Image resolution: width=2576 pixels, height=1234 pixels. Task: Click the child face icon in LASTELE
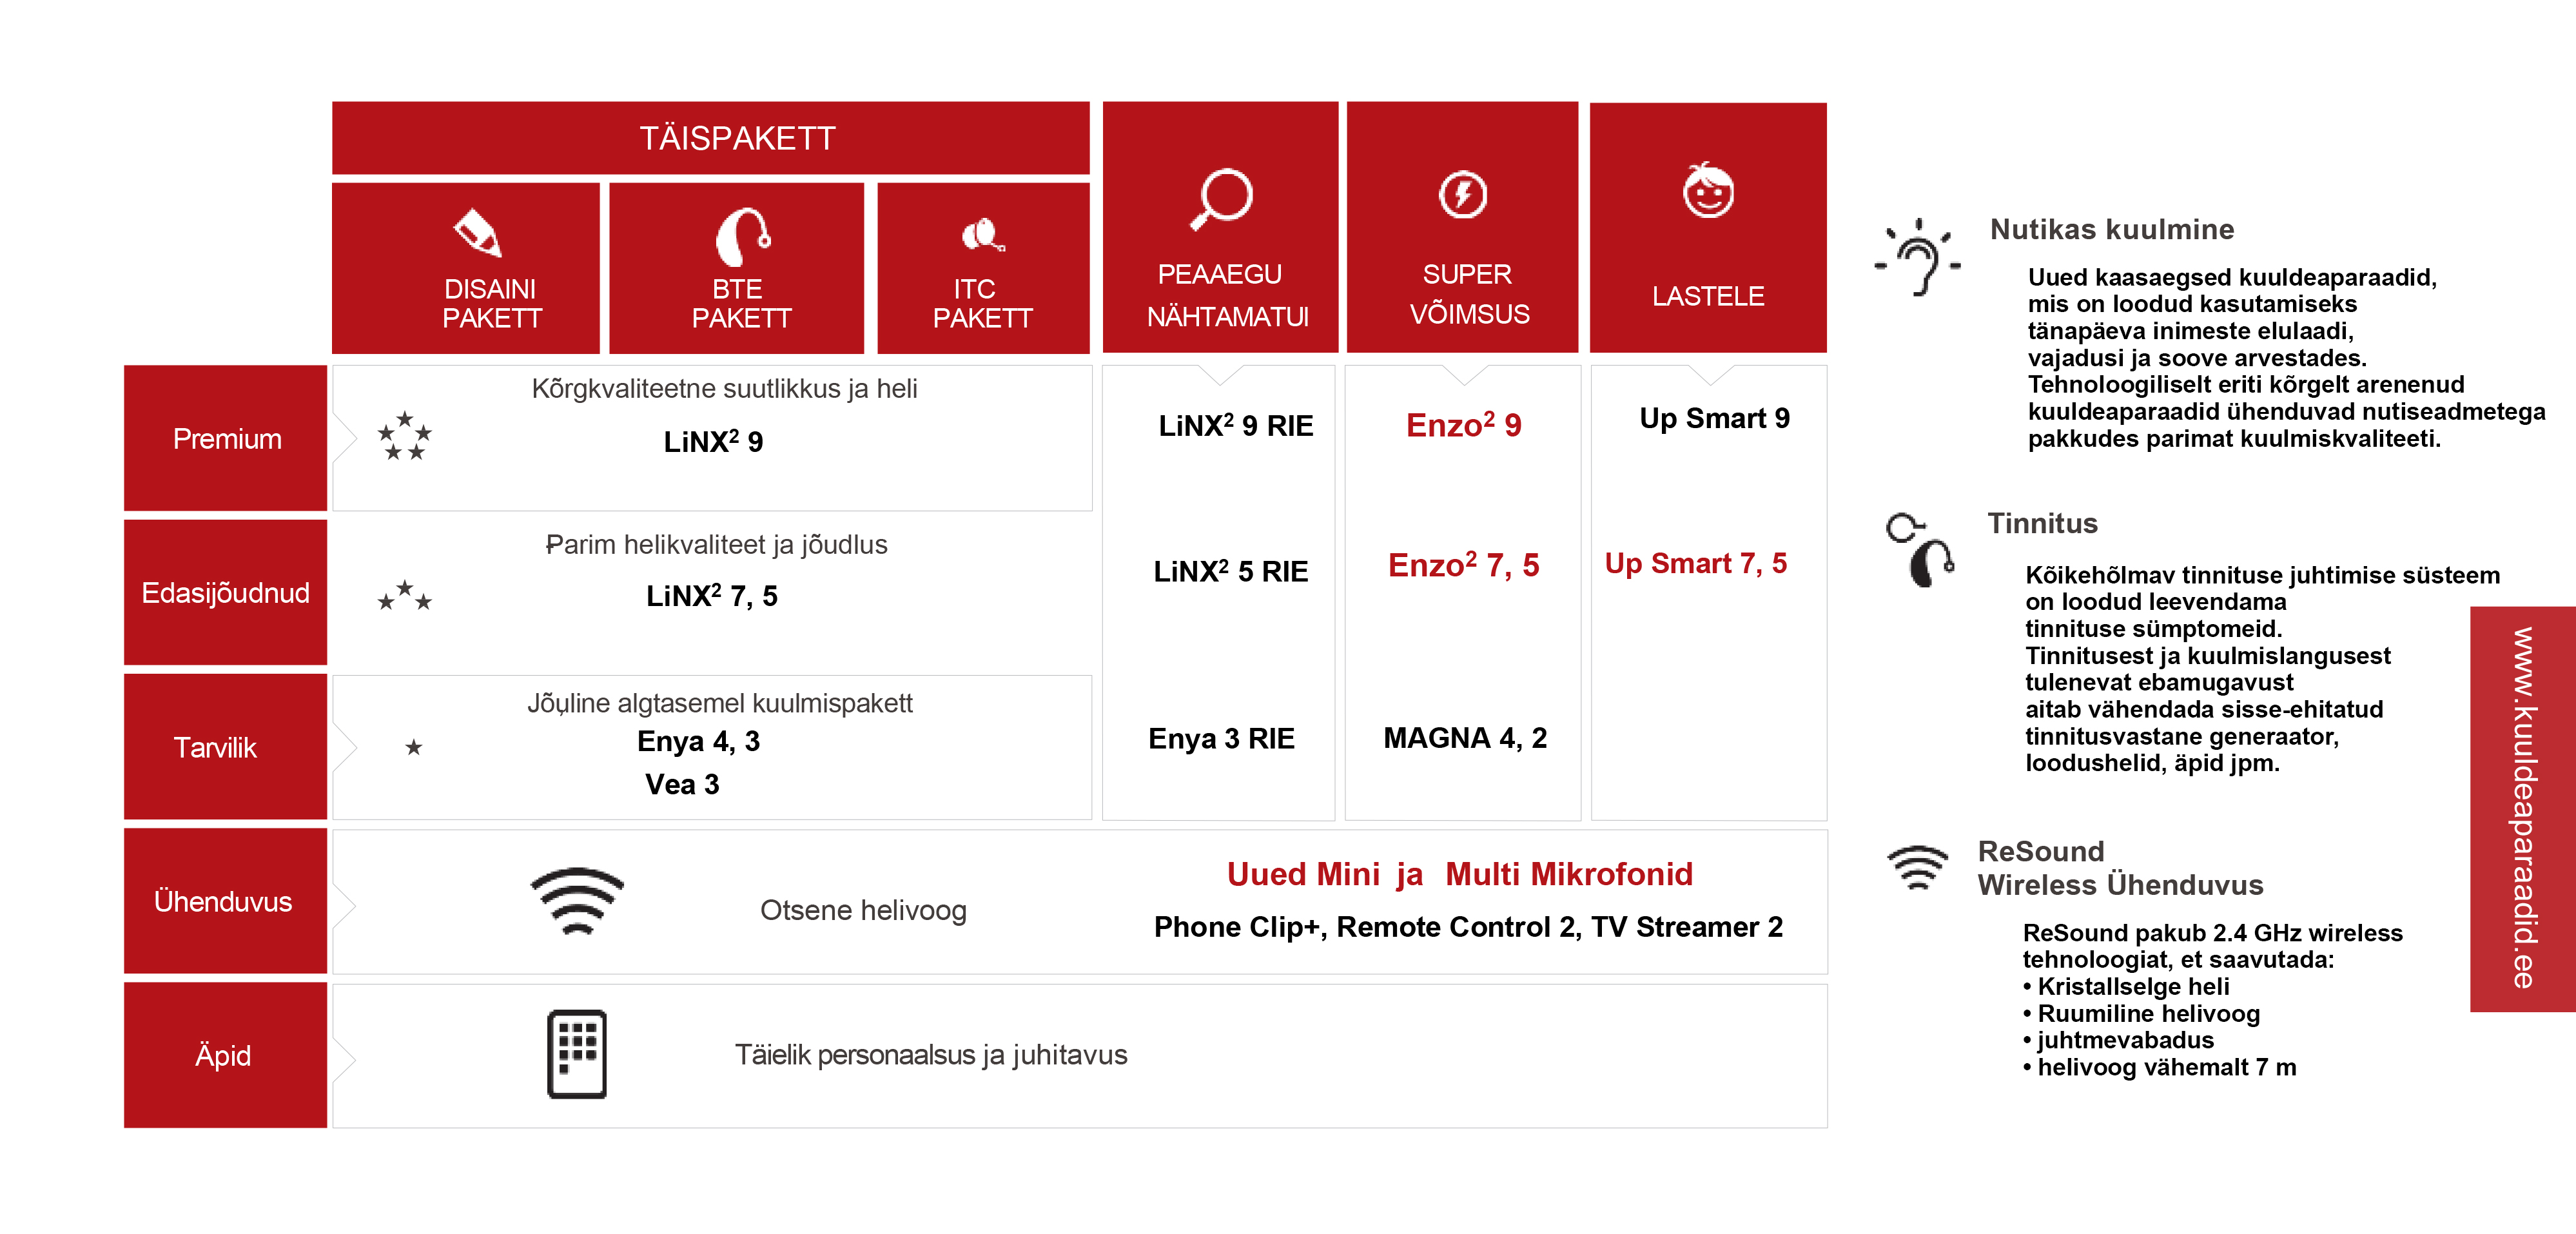pos(1708,190)
